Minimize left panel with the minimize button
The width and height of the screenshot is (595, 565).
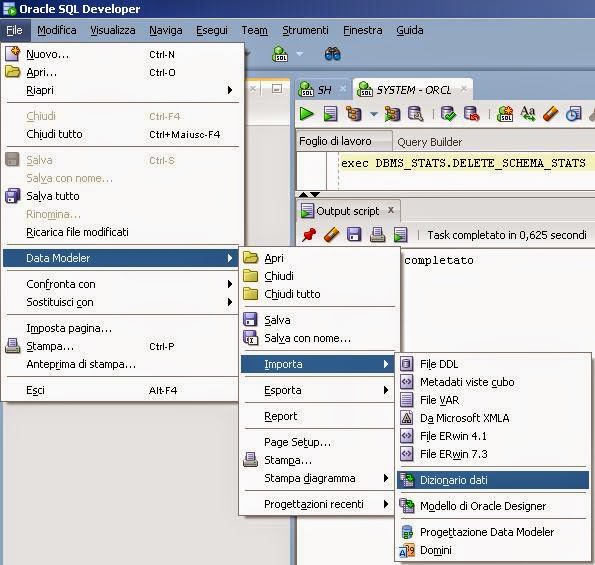[277, 89]
